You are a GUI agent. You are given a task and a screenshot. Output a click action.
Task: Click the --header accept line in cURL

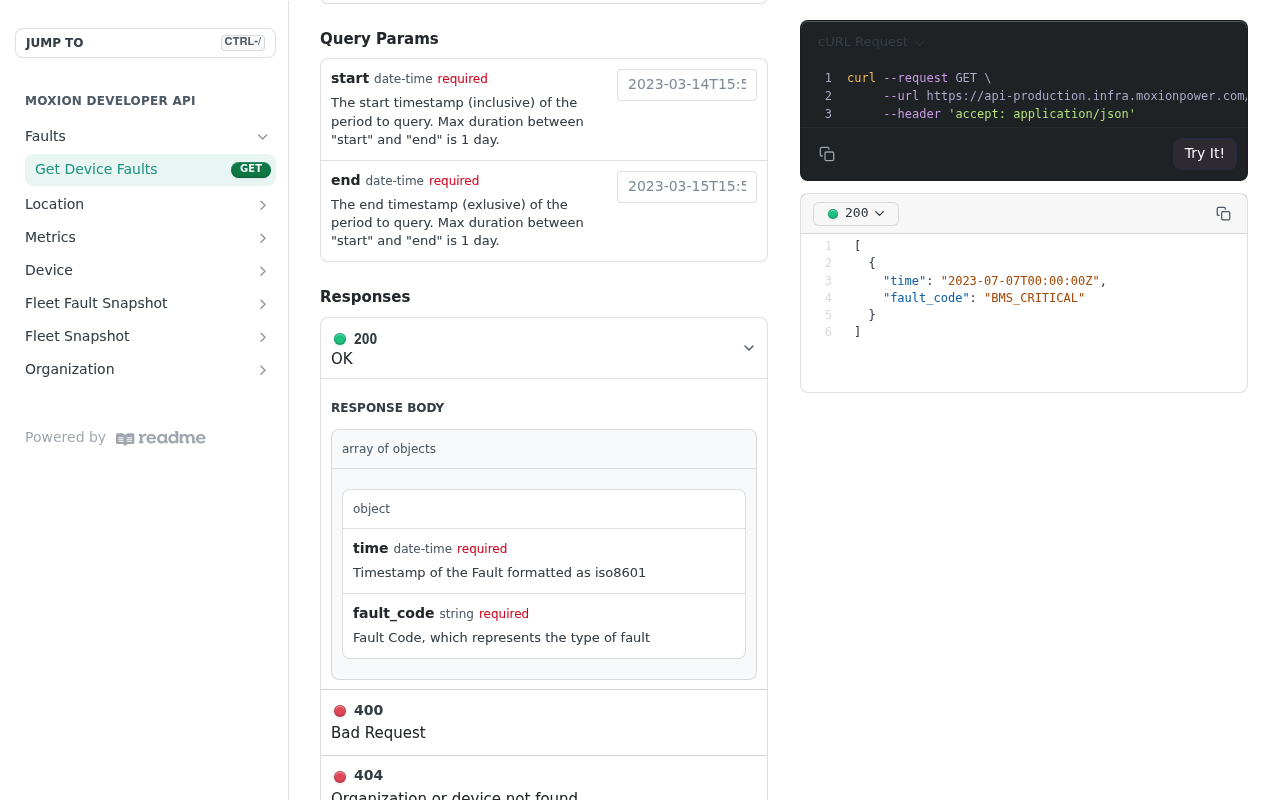pos(1009,114)
